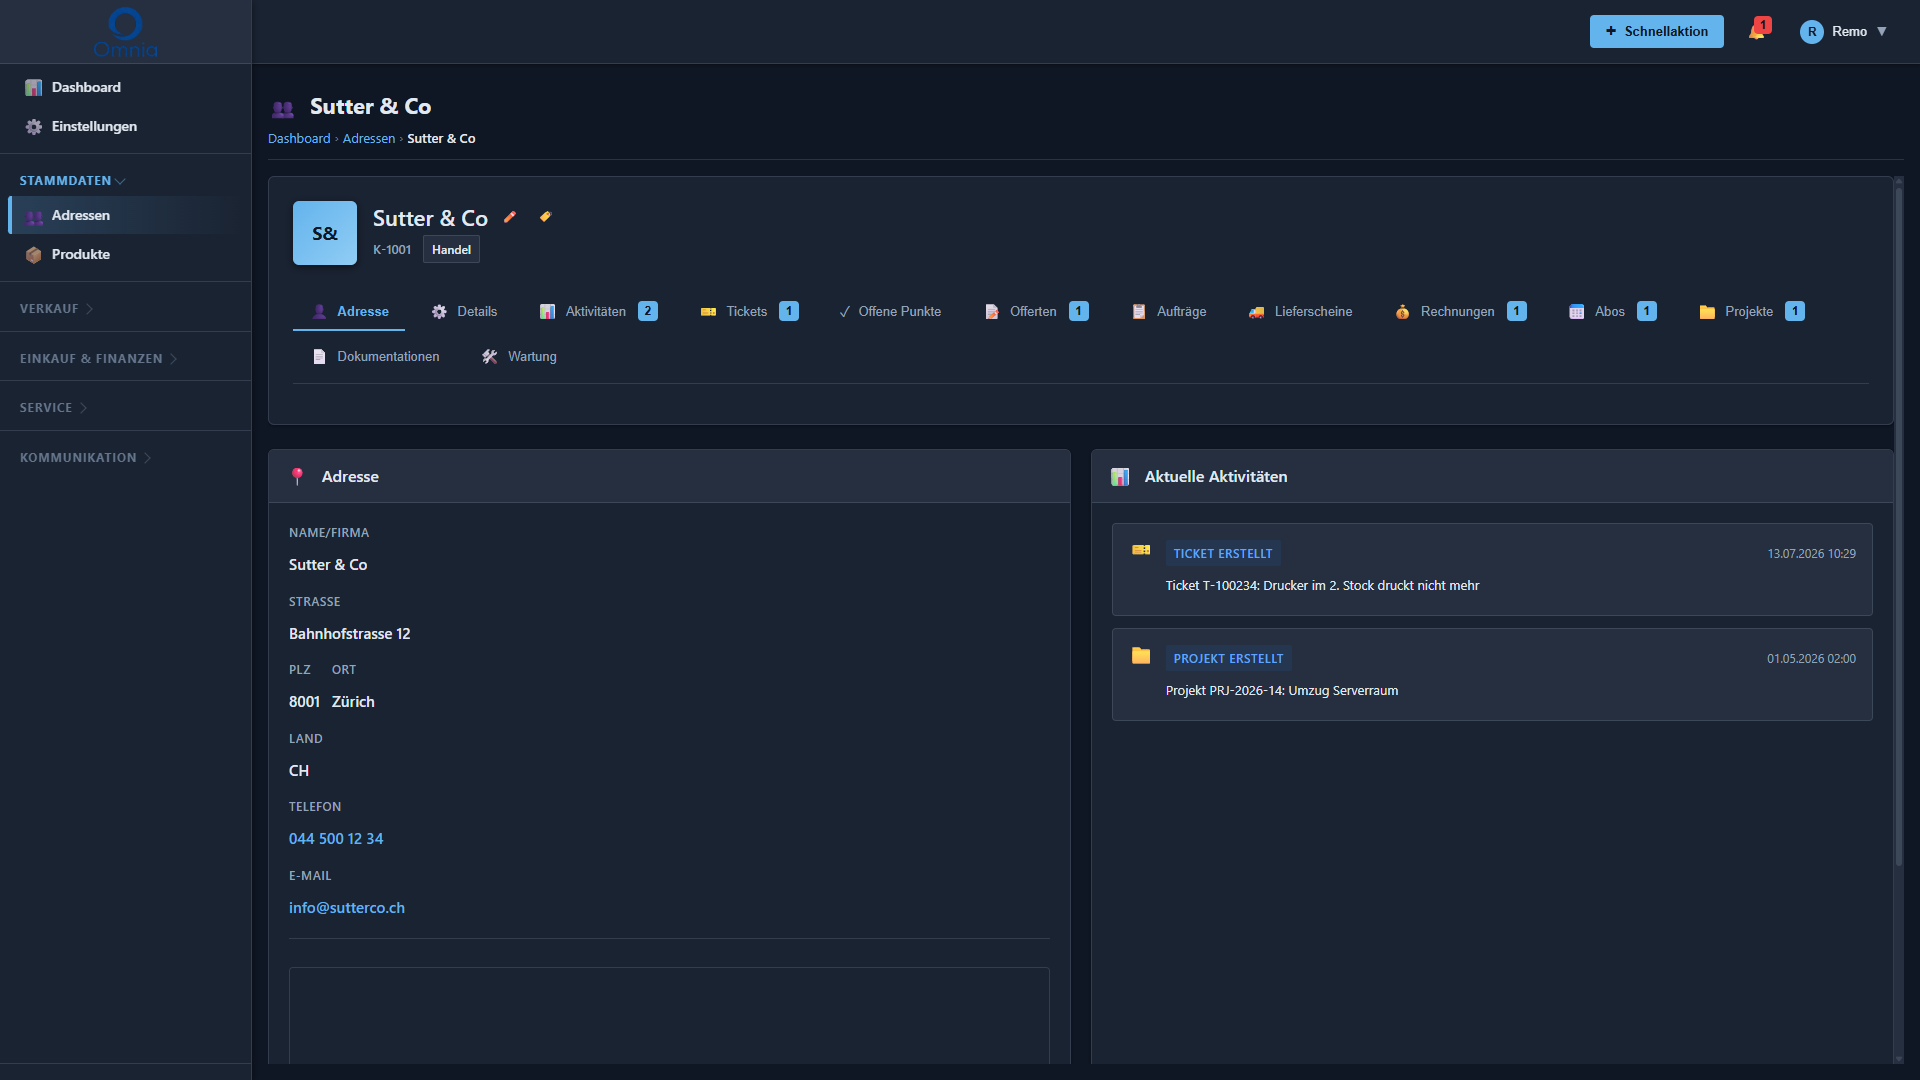Viewport: 1920px width, 1080px height.
Task: Click the Adressen breadcrumb link
Action: 369,139
